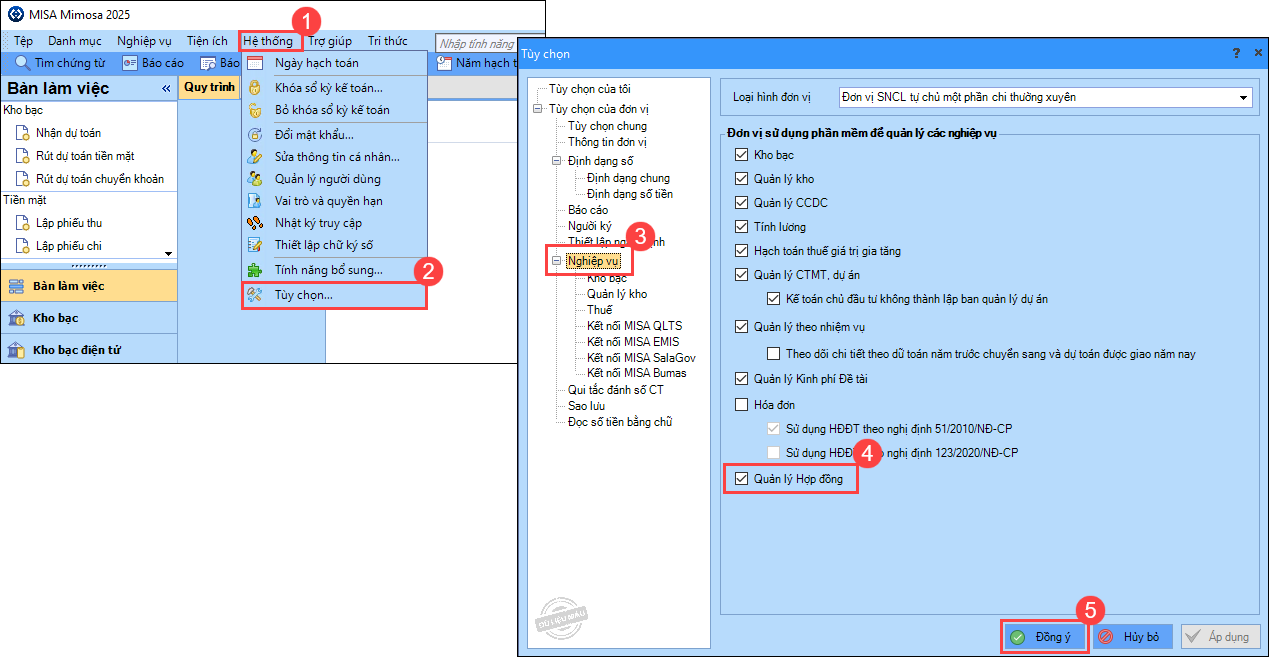Enable the Hóa đơn checkbox
Viewport: 1269px width, 657px height.
741,405
